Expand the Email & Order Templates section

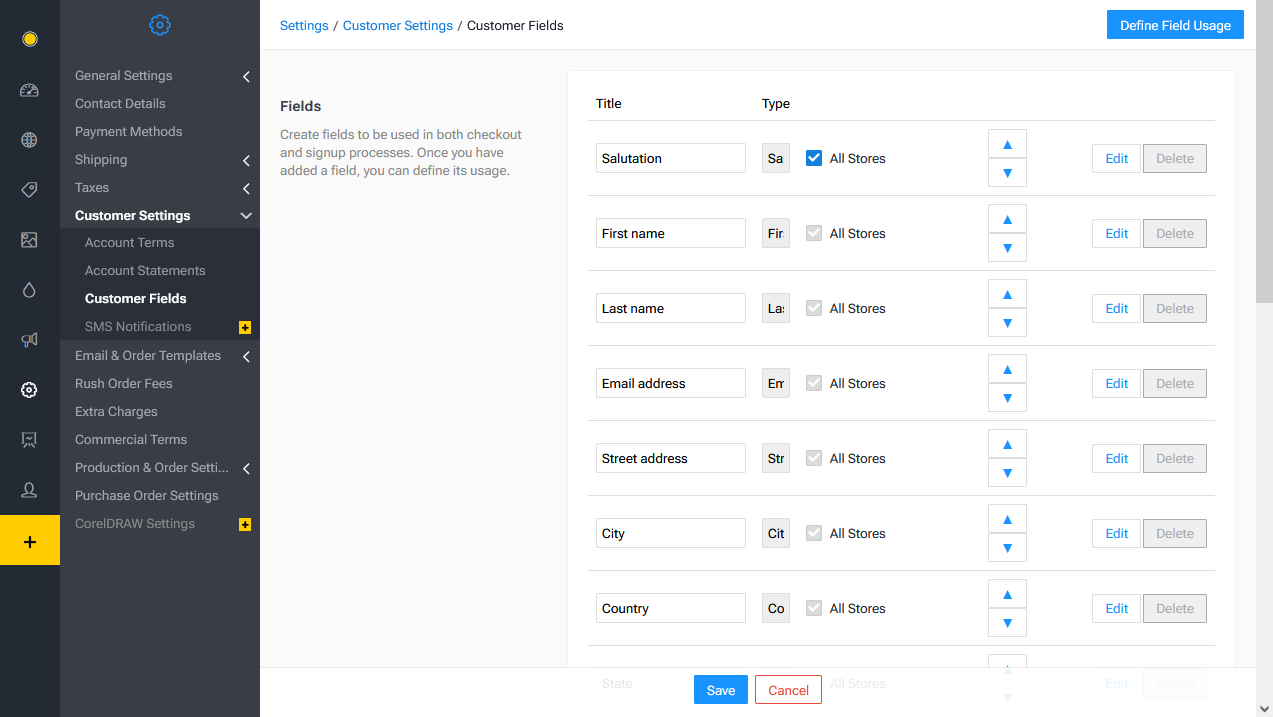coord(246,355)
